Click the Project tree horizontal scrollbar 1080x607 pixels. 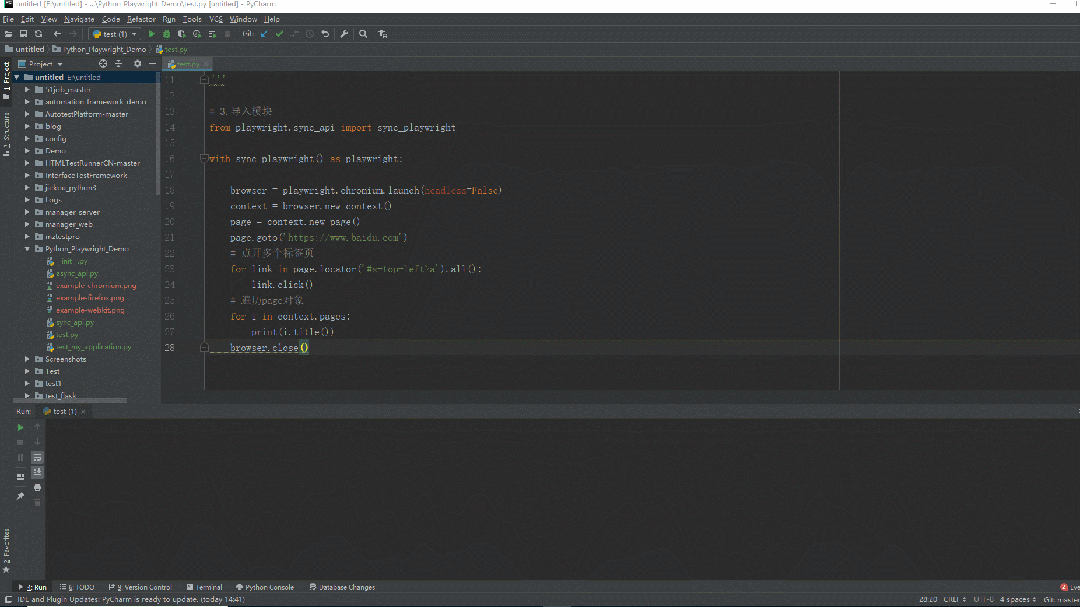pos(70,400)
